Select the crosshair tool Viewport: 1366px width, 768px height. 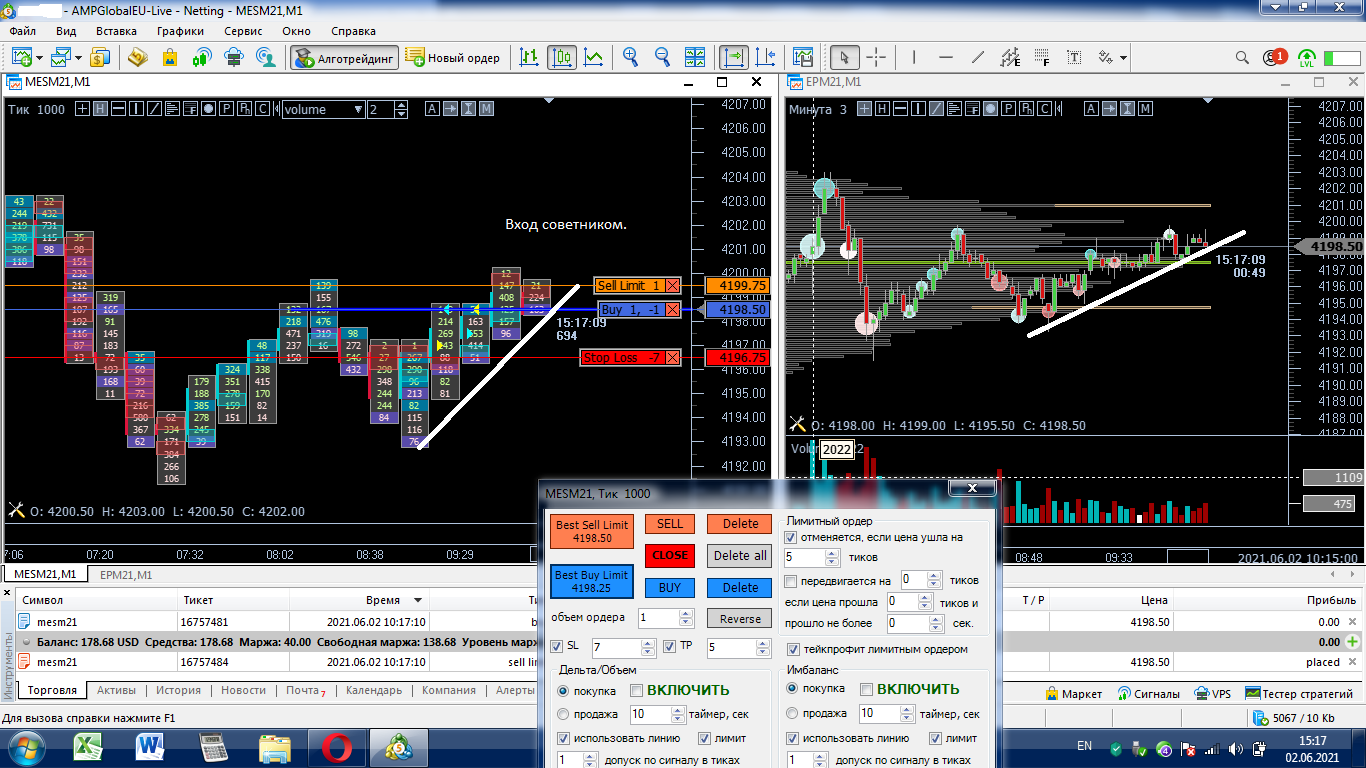coord(876,57)
